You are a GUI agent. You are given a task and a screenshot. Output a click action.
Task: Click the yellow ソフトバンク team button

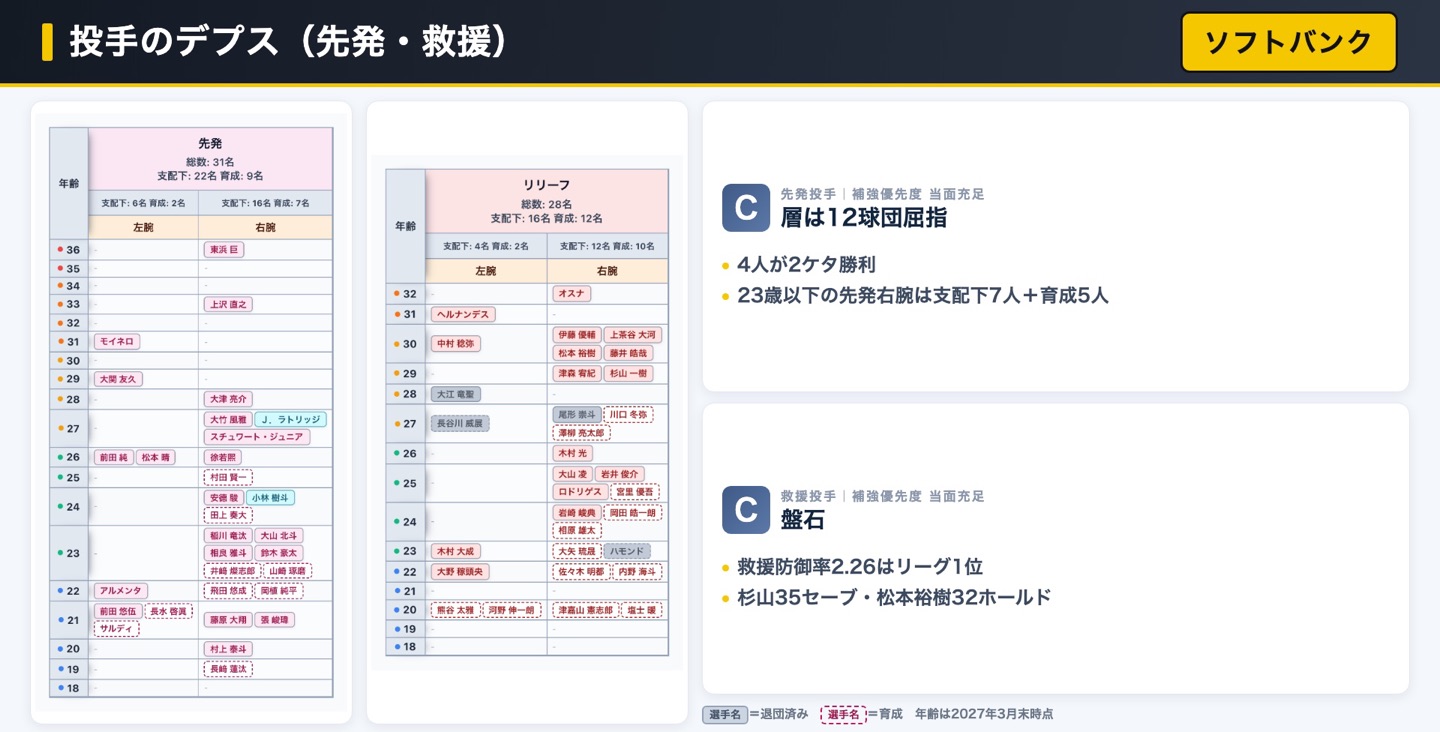pyautogui.click(x=1288, y=42)
